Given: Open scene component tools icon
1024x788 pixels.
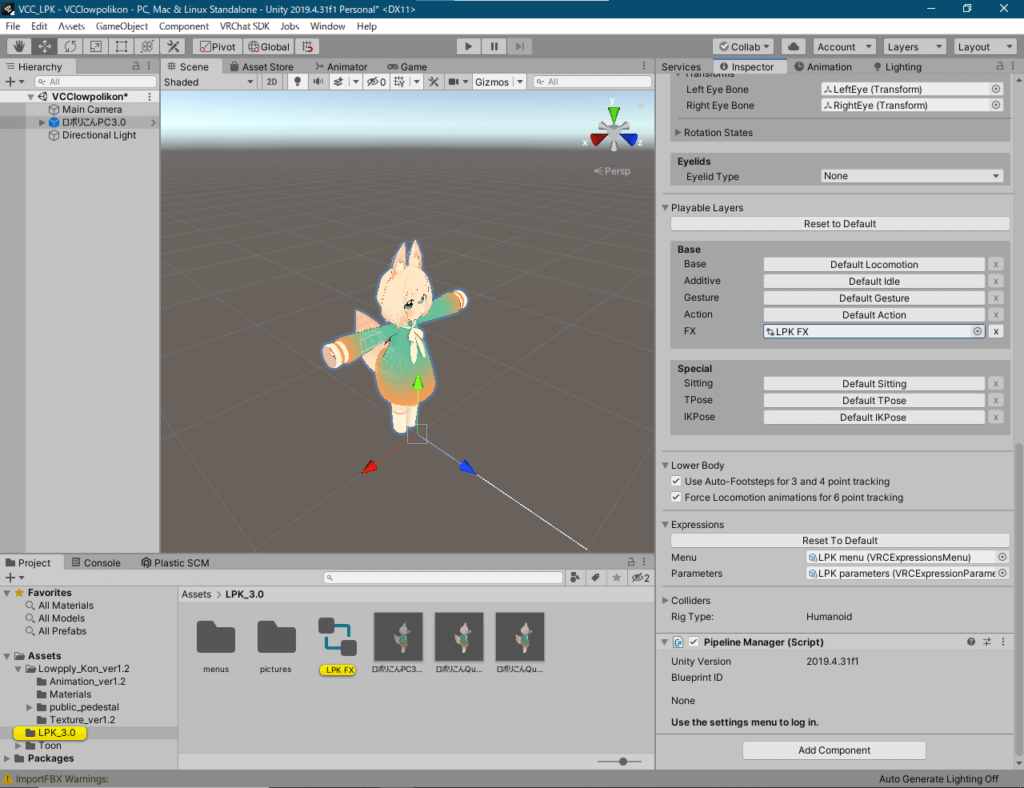Looking at the screenshot, I should coord(434,82).
